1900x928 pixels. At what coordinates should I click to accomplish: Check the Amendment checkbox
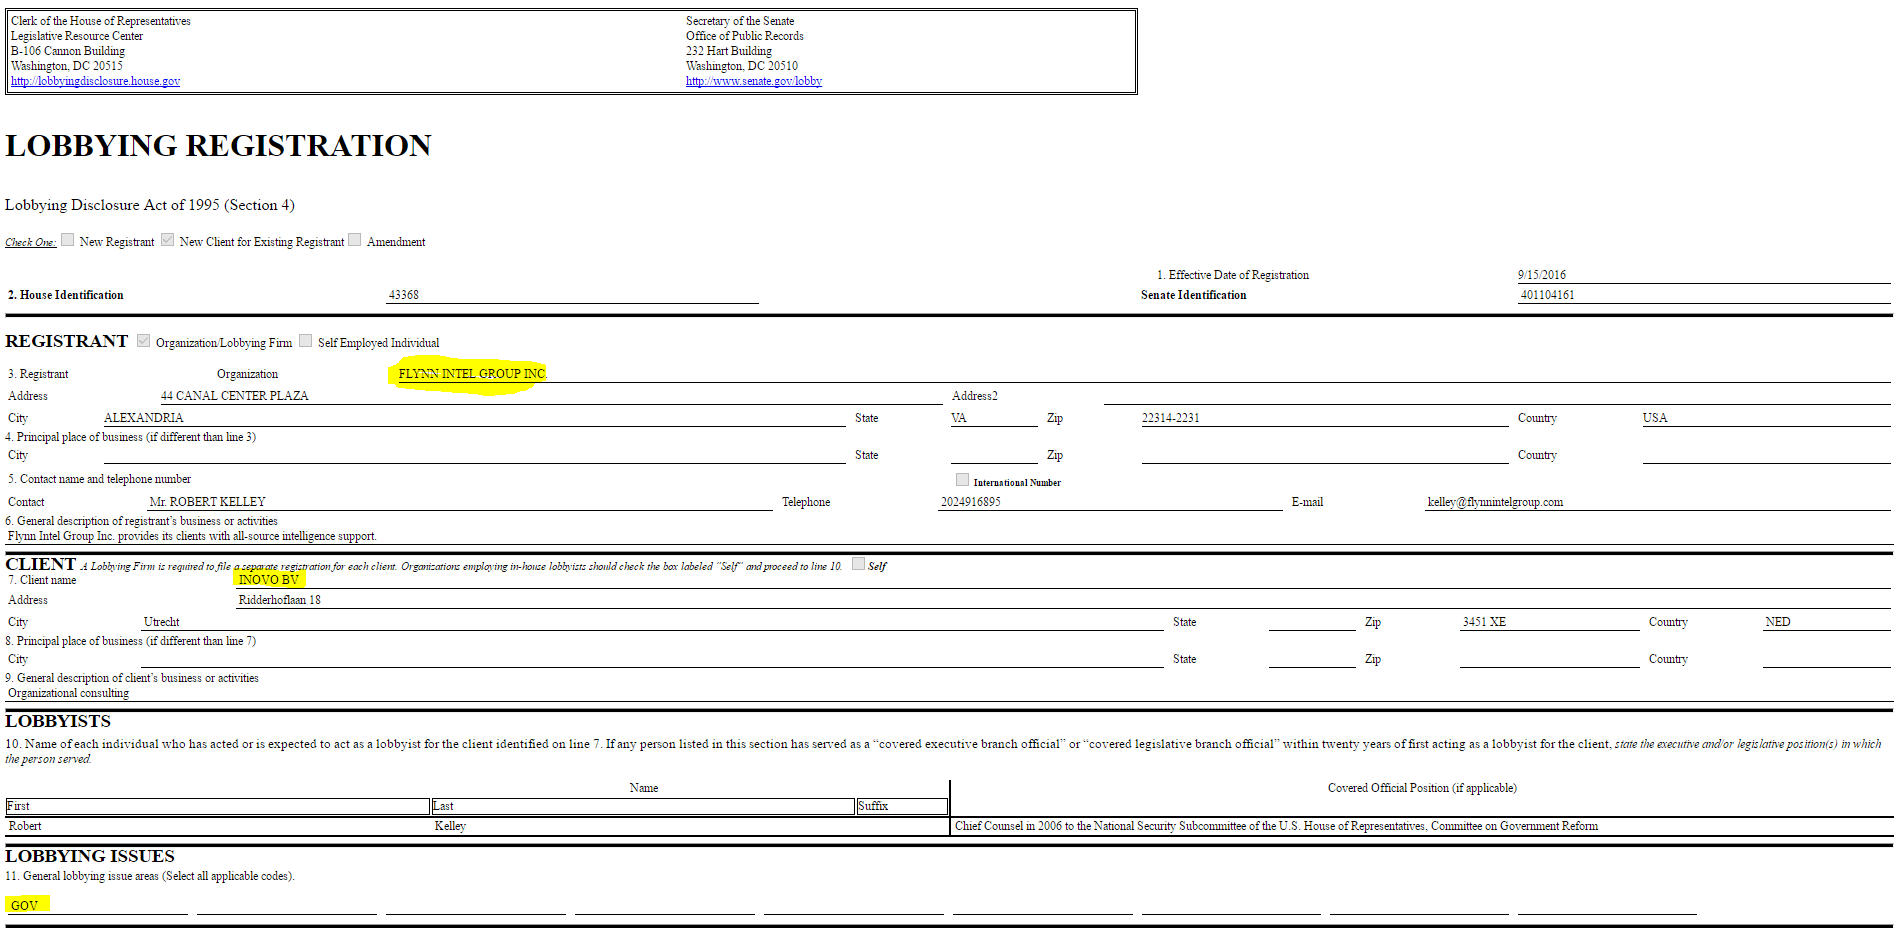click(x=355, y=239)
